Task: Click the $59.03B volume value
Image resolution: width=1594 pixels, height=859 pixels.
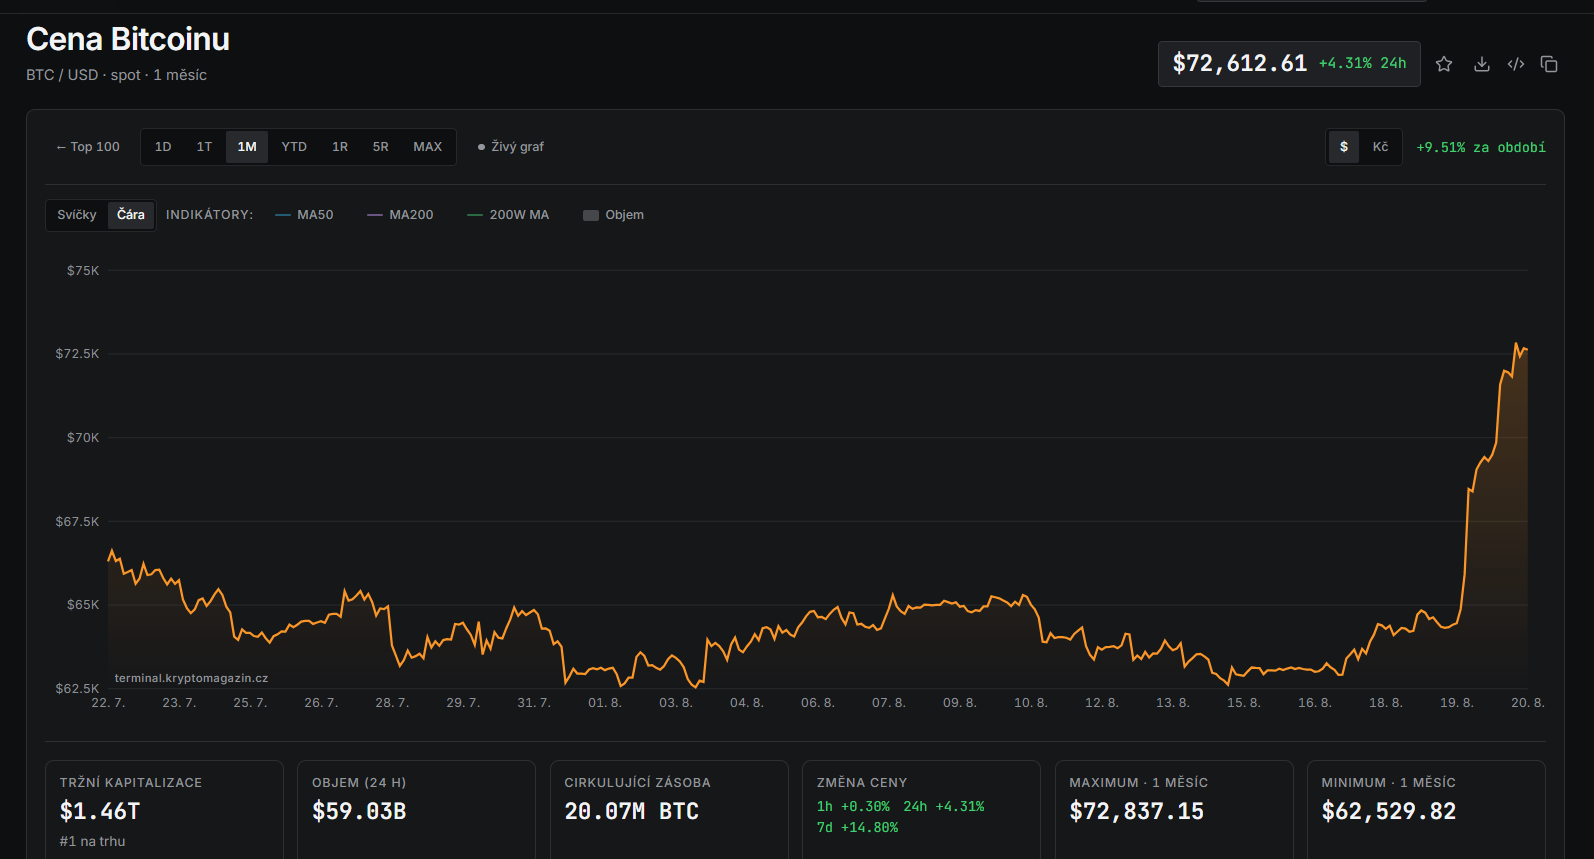Action: click(x=359, y=811)
